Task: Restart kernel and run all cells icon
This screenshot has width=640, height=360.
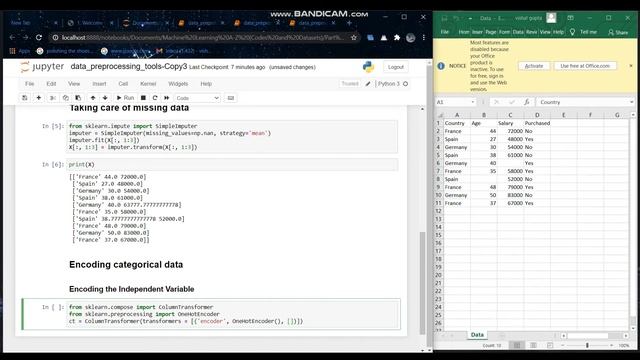Action: click(167, 98)
